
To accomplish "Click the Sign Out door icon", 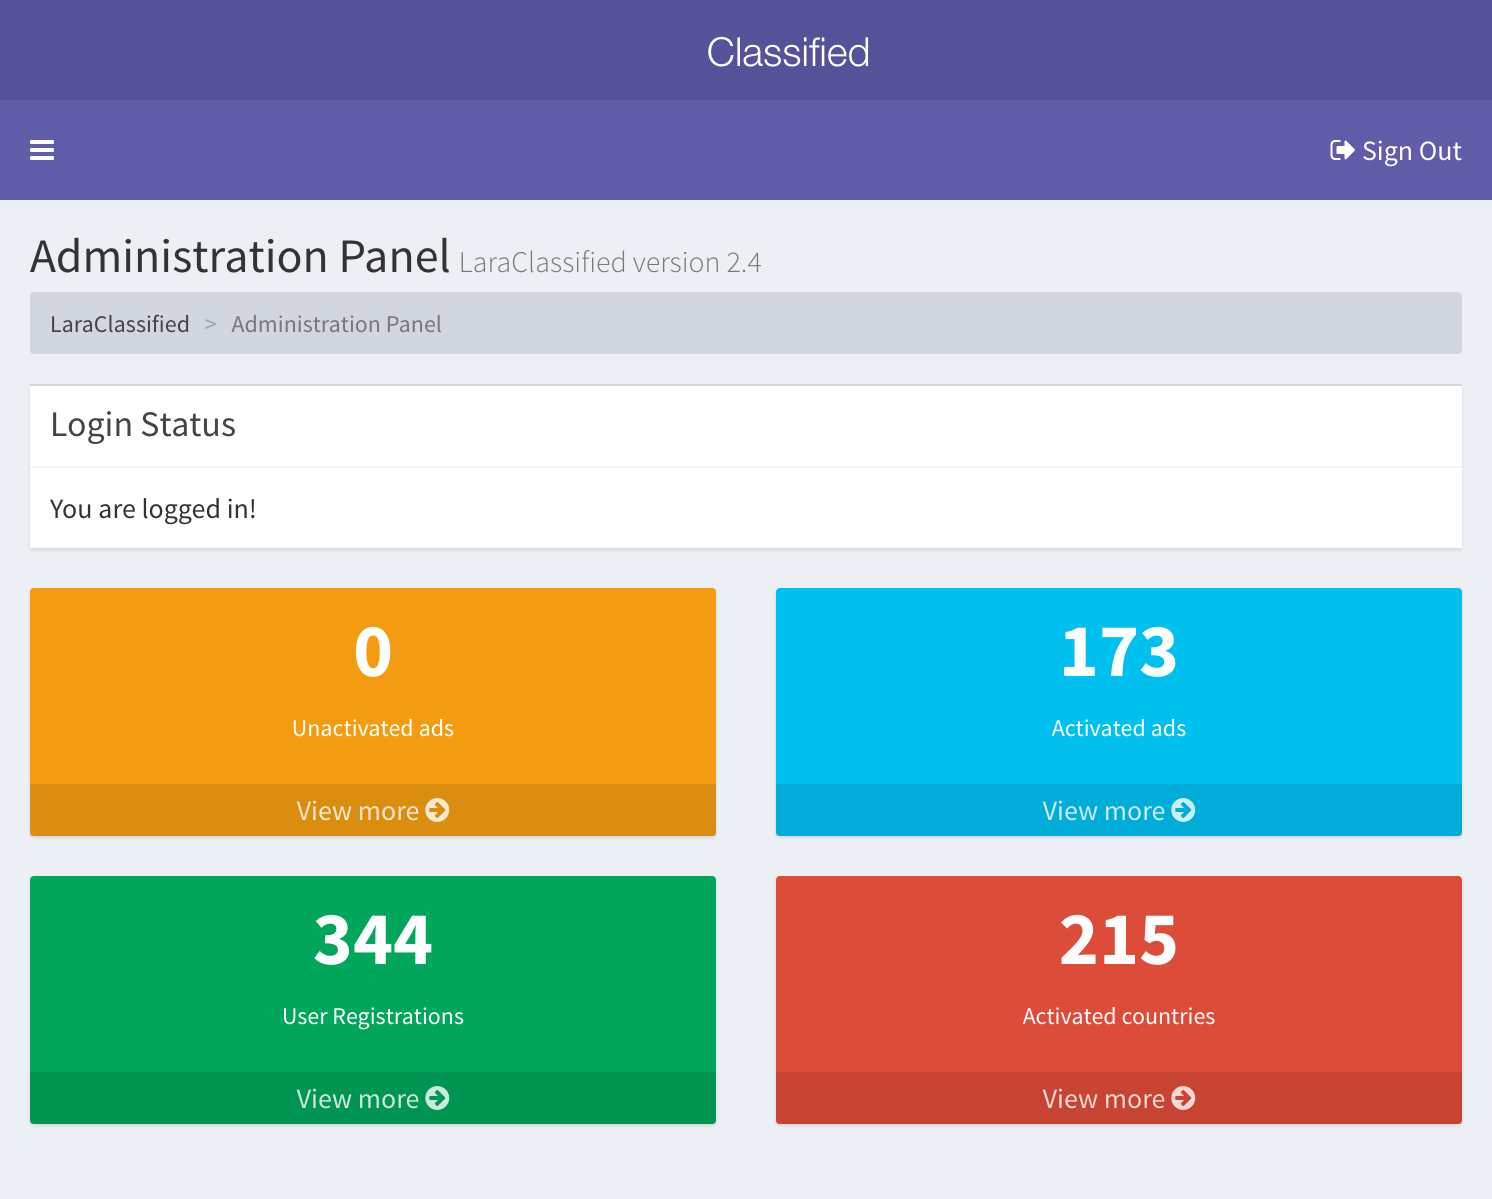I will (1342, 150).
